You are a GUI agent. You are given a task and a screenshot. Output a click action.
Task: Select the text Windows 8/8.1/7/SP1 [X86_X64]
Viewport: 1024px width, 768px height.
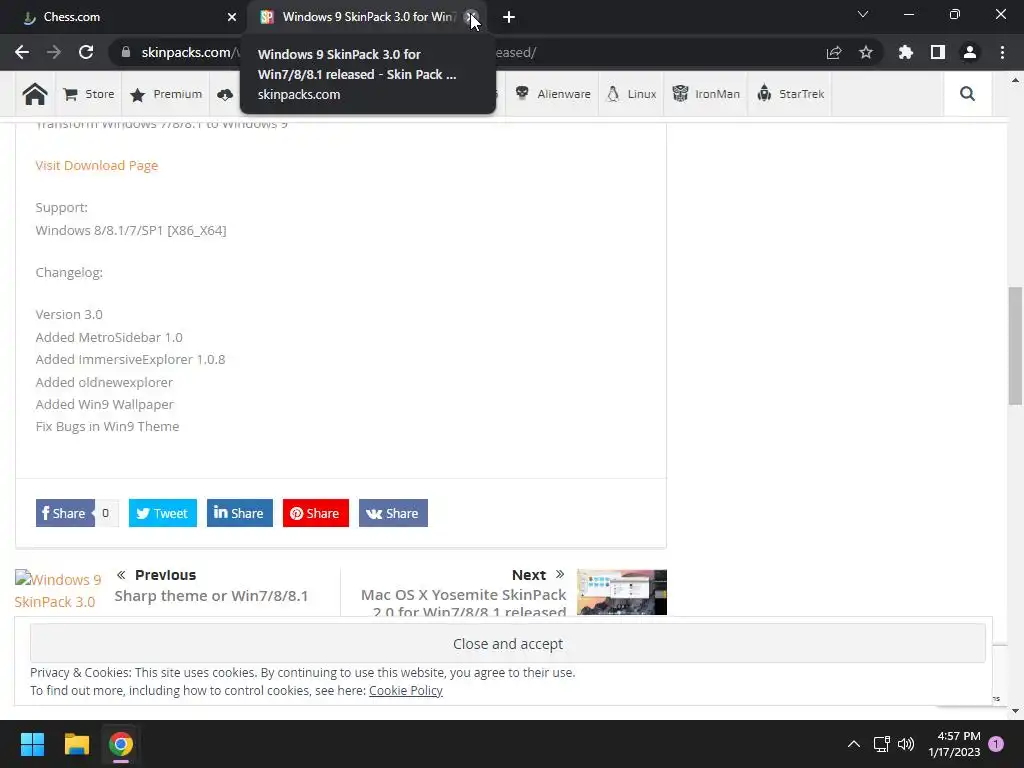tap(131, 231)
